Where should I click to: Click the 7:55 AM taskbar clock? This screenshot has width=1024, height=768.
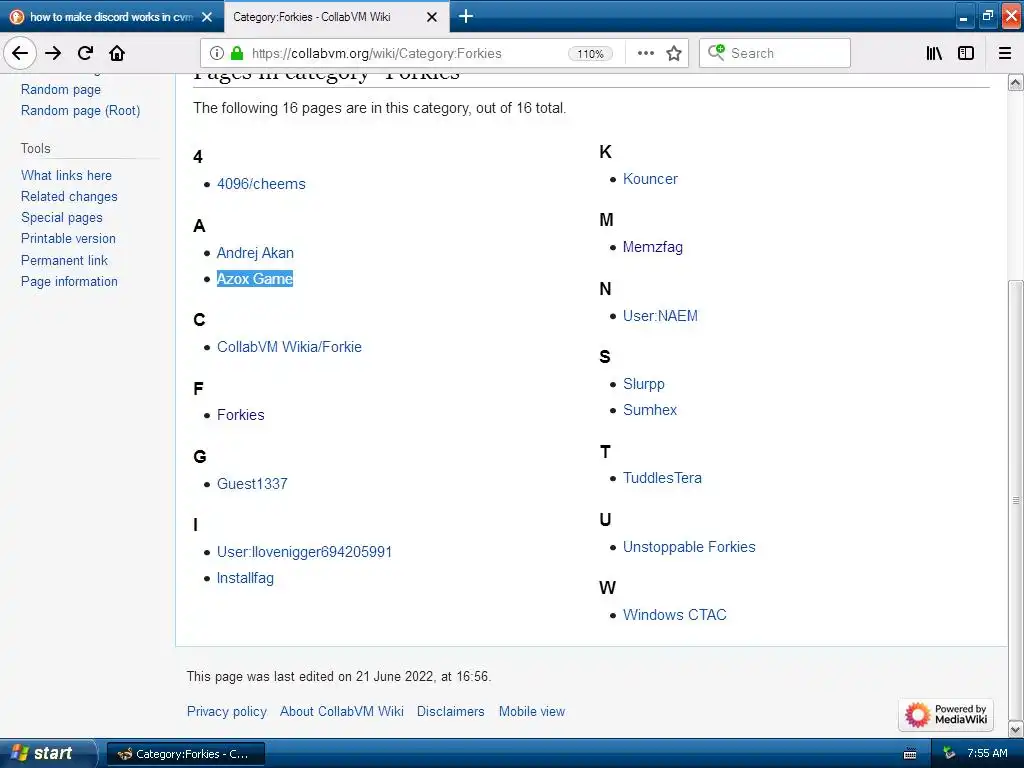tap(987, 754)
